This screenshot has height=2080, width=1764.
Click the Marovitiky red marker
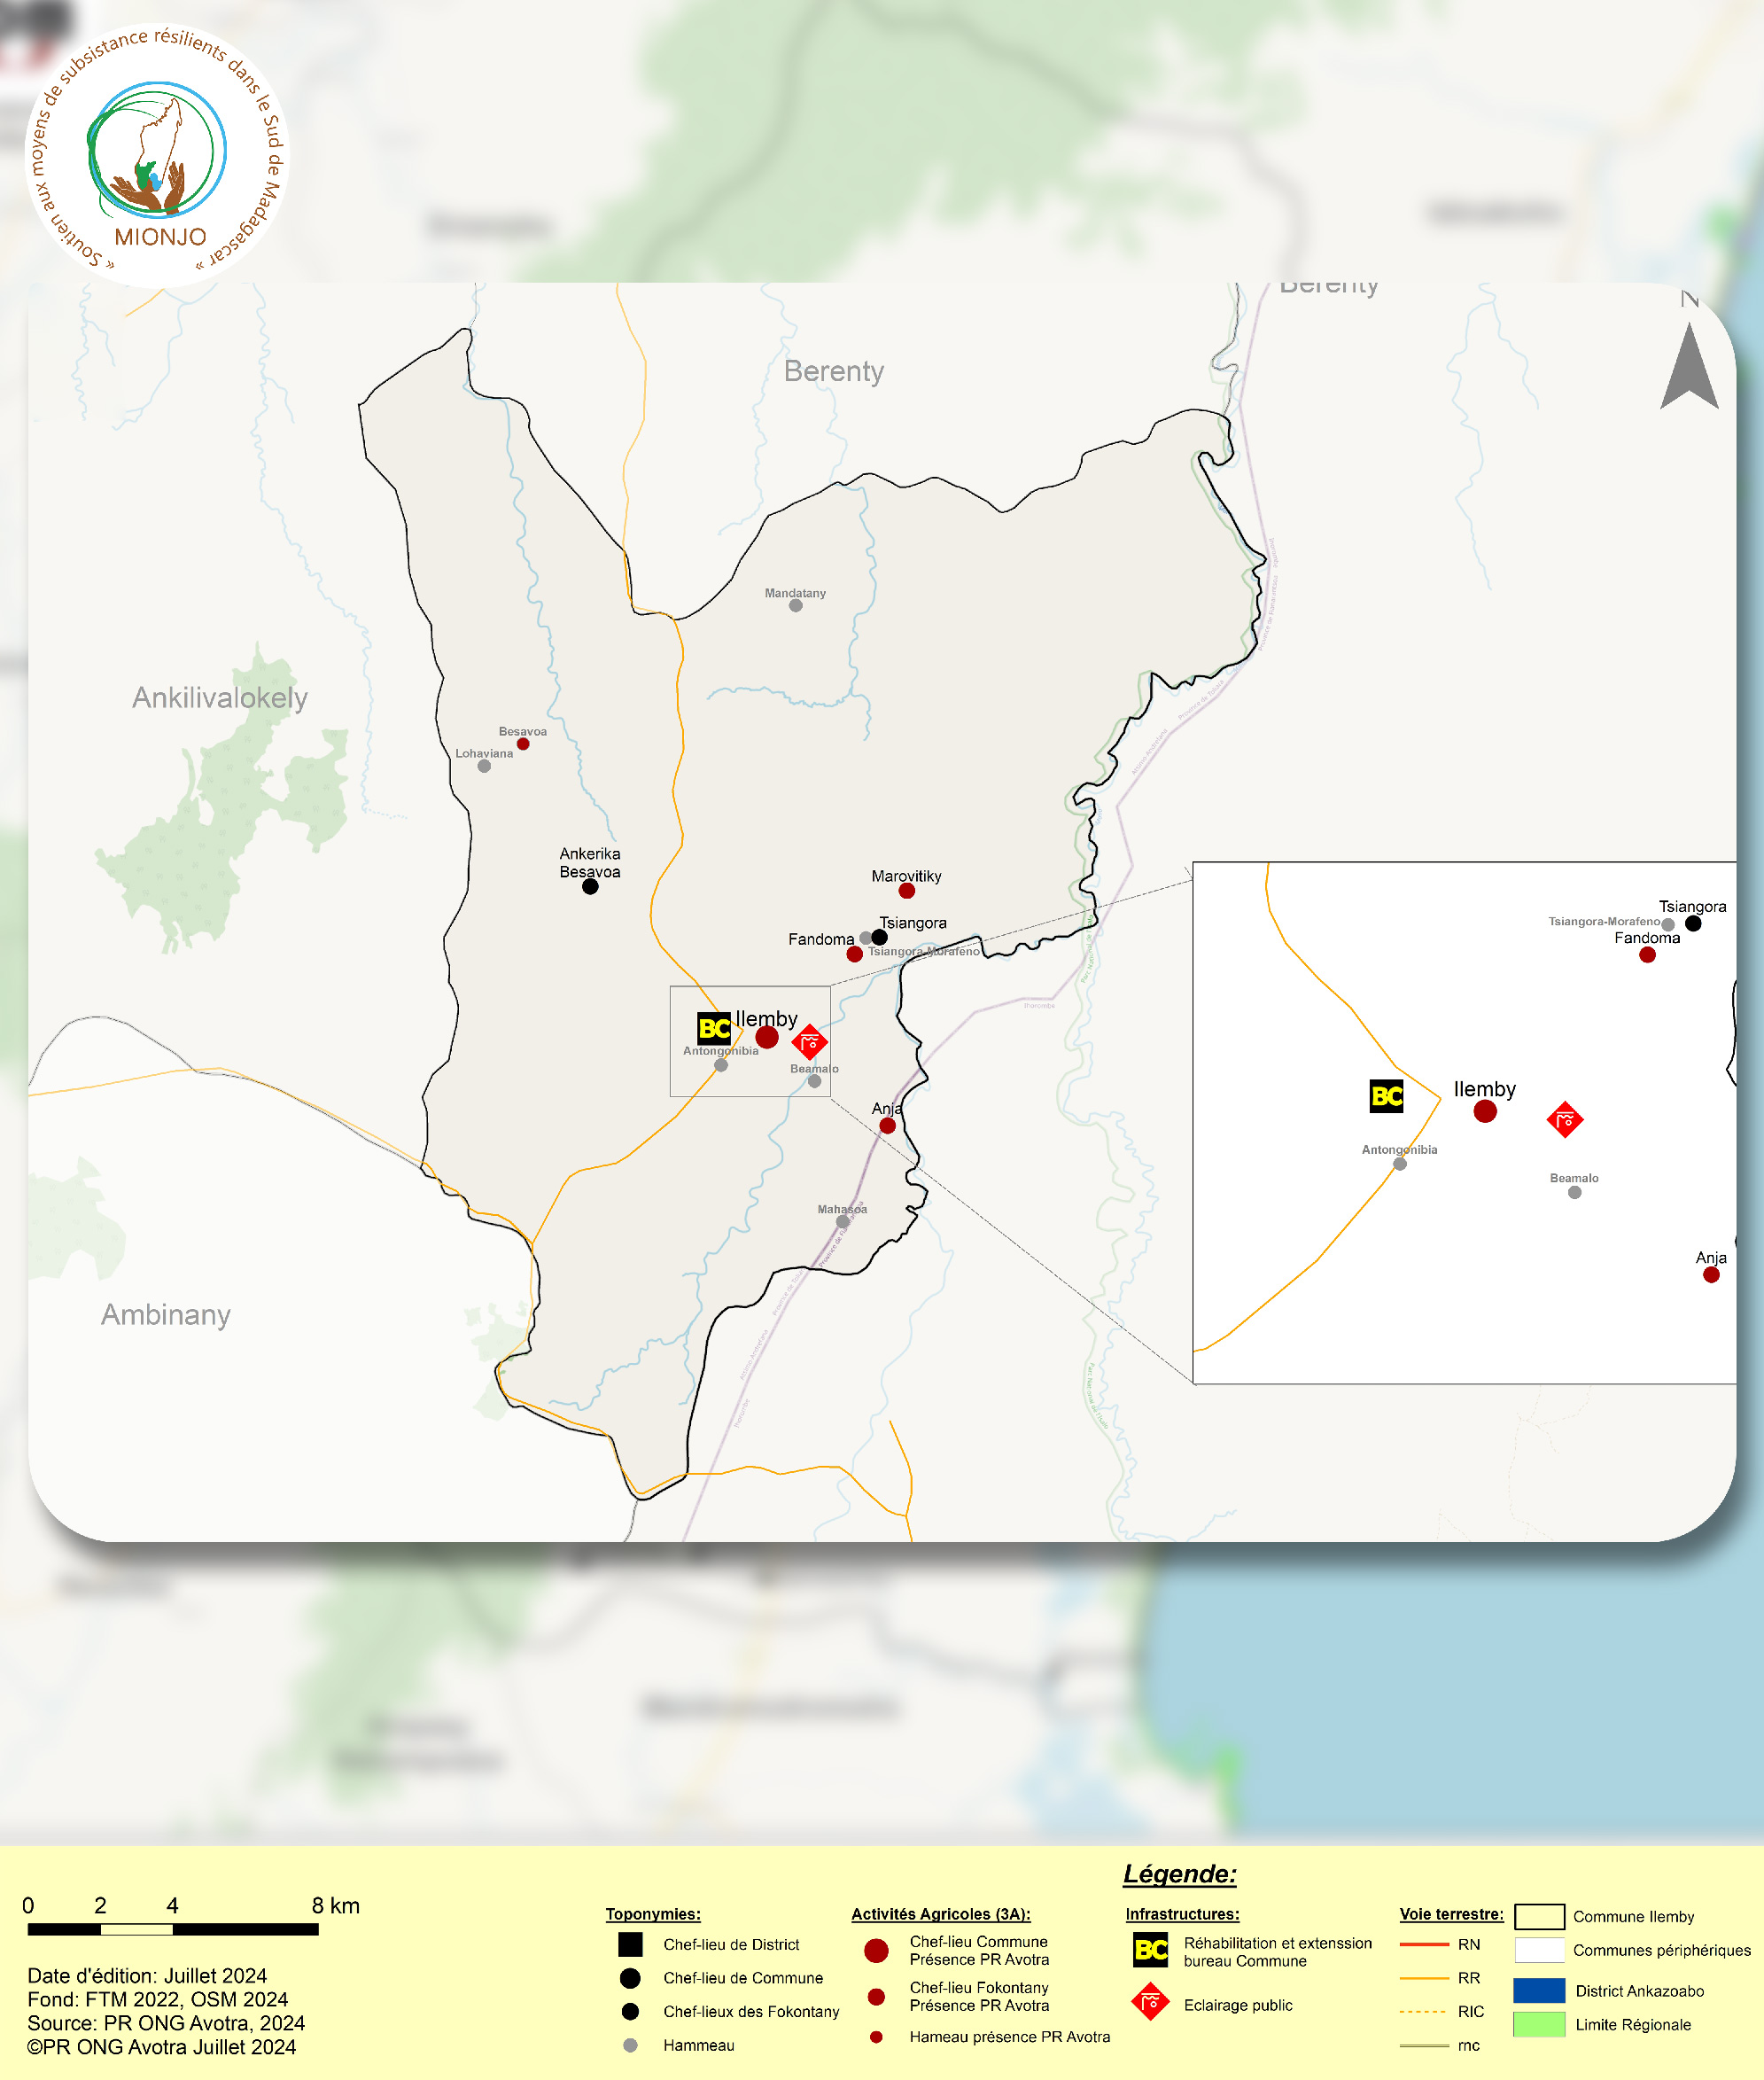pyautogui.click(x=906, y=891)
